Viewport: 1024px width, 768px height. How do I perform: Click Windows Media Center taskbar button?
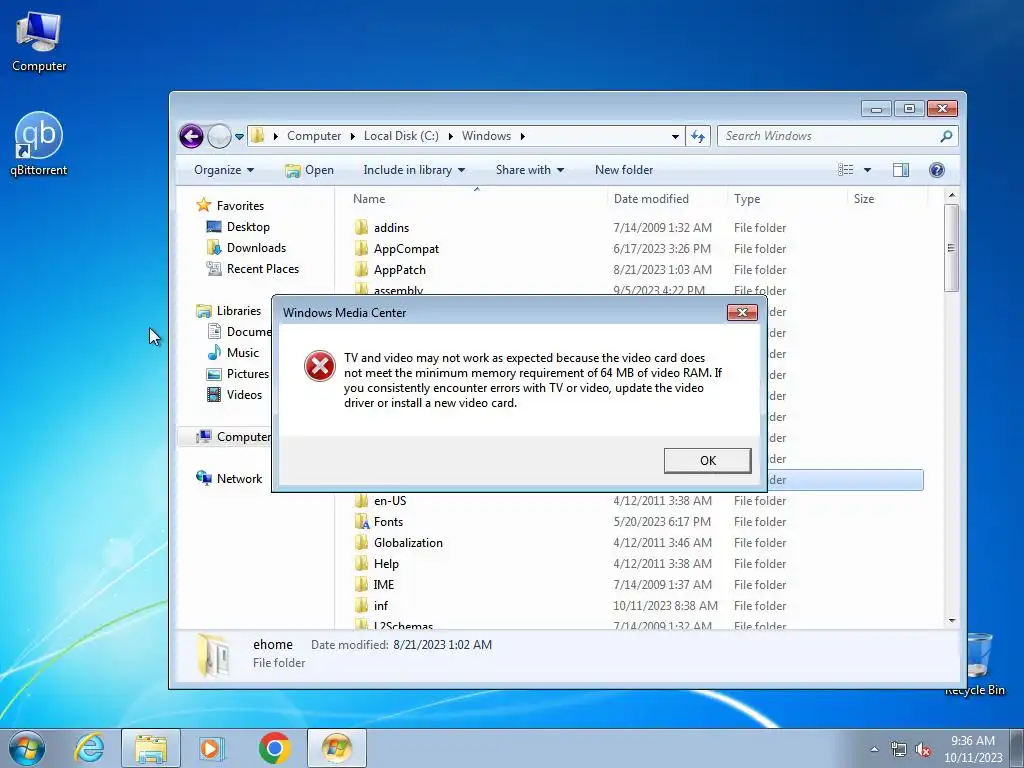coord(337,748)
